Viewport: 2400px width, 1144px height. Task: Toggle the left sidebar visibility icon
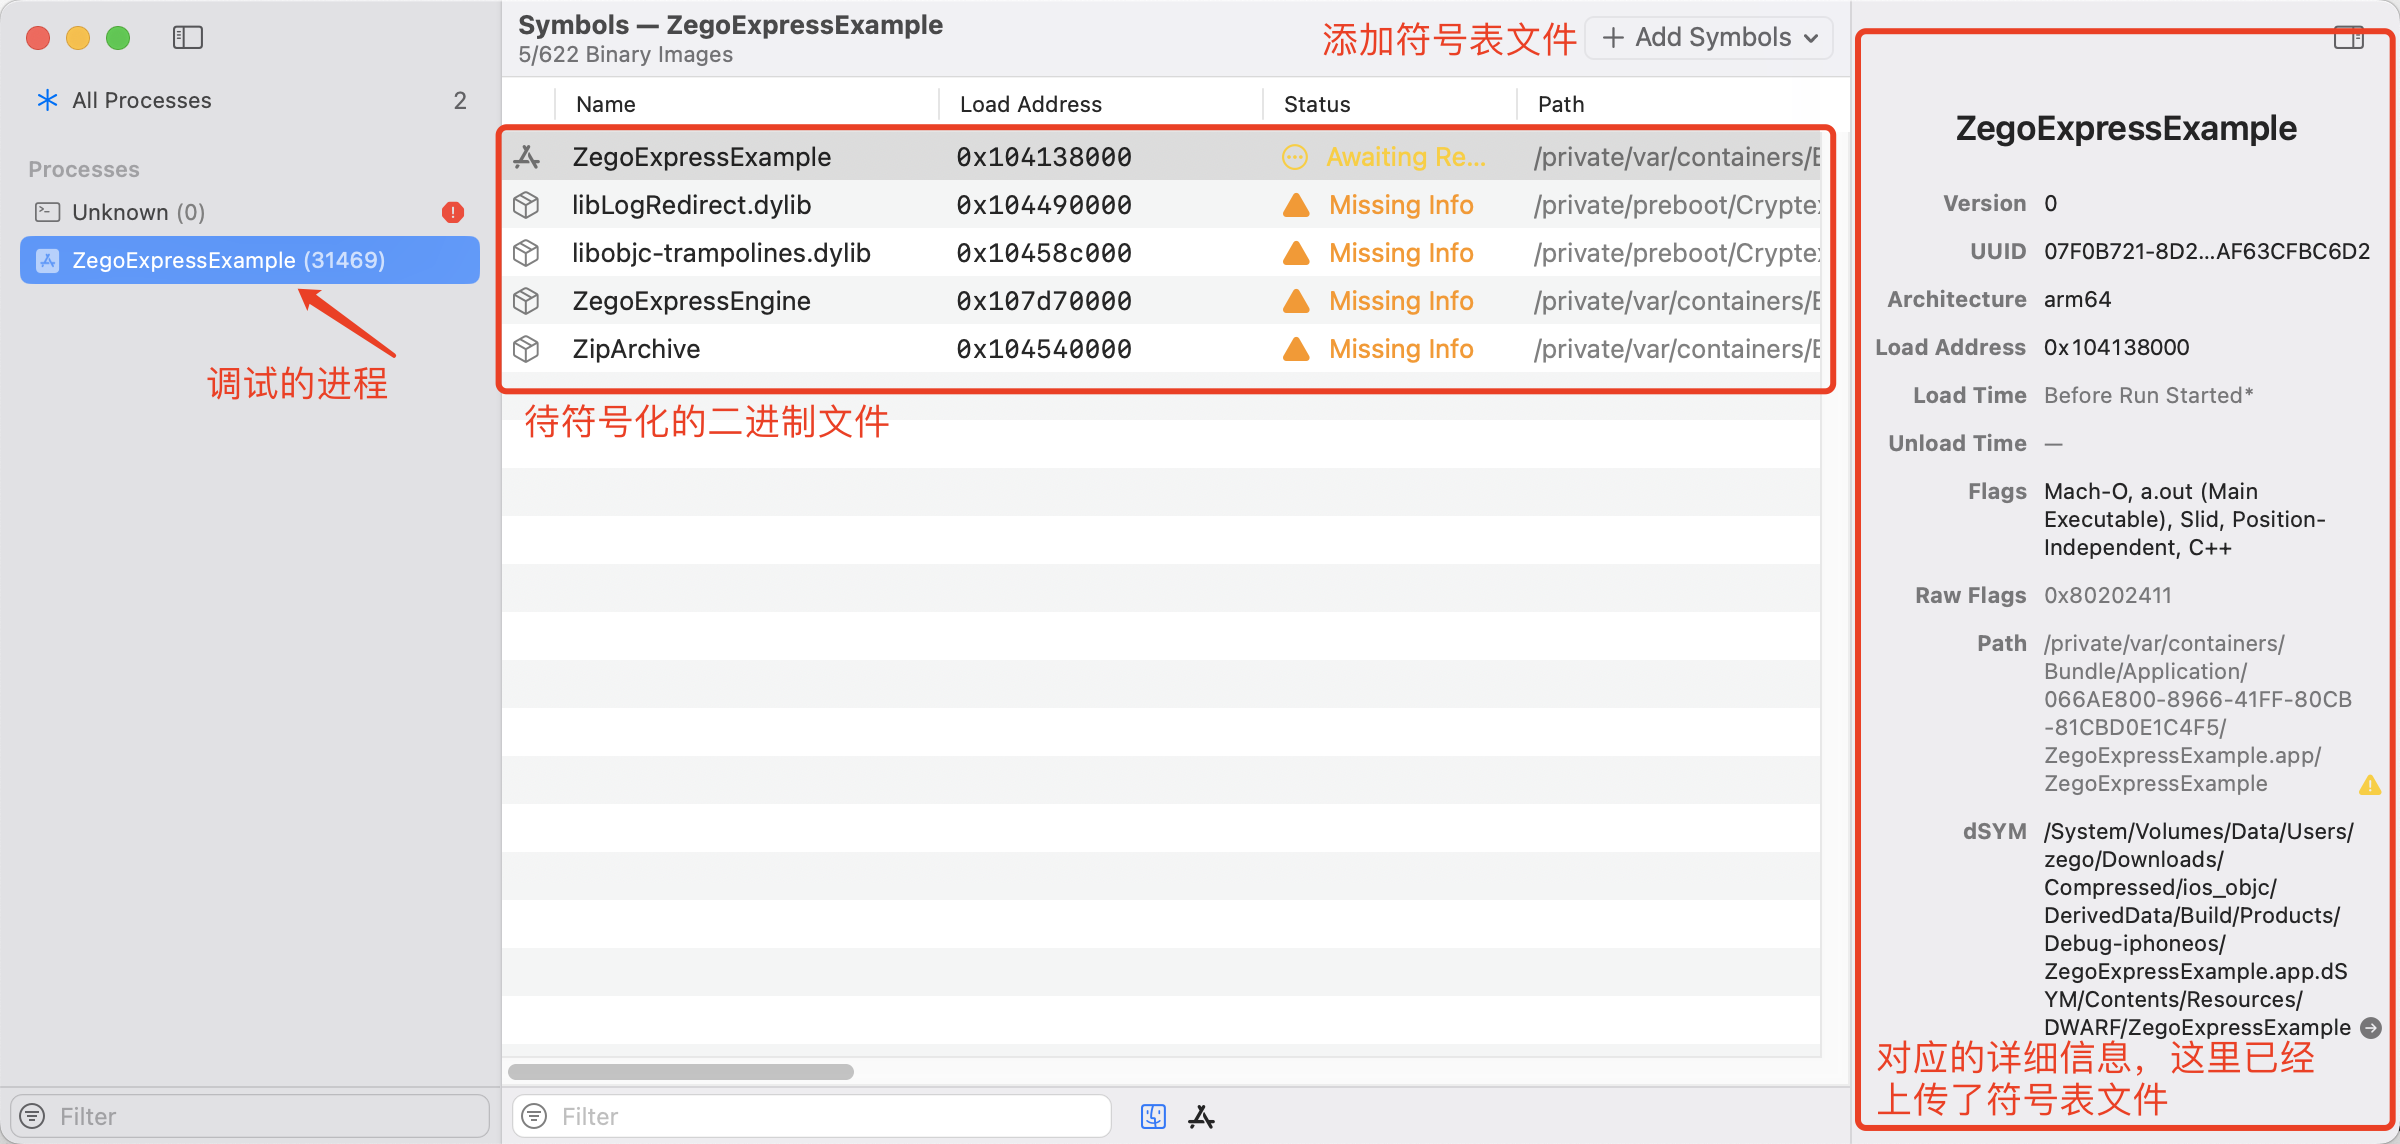pos(187,38)
